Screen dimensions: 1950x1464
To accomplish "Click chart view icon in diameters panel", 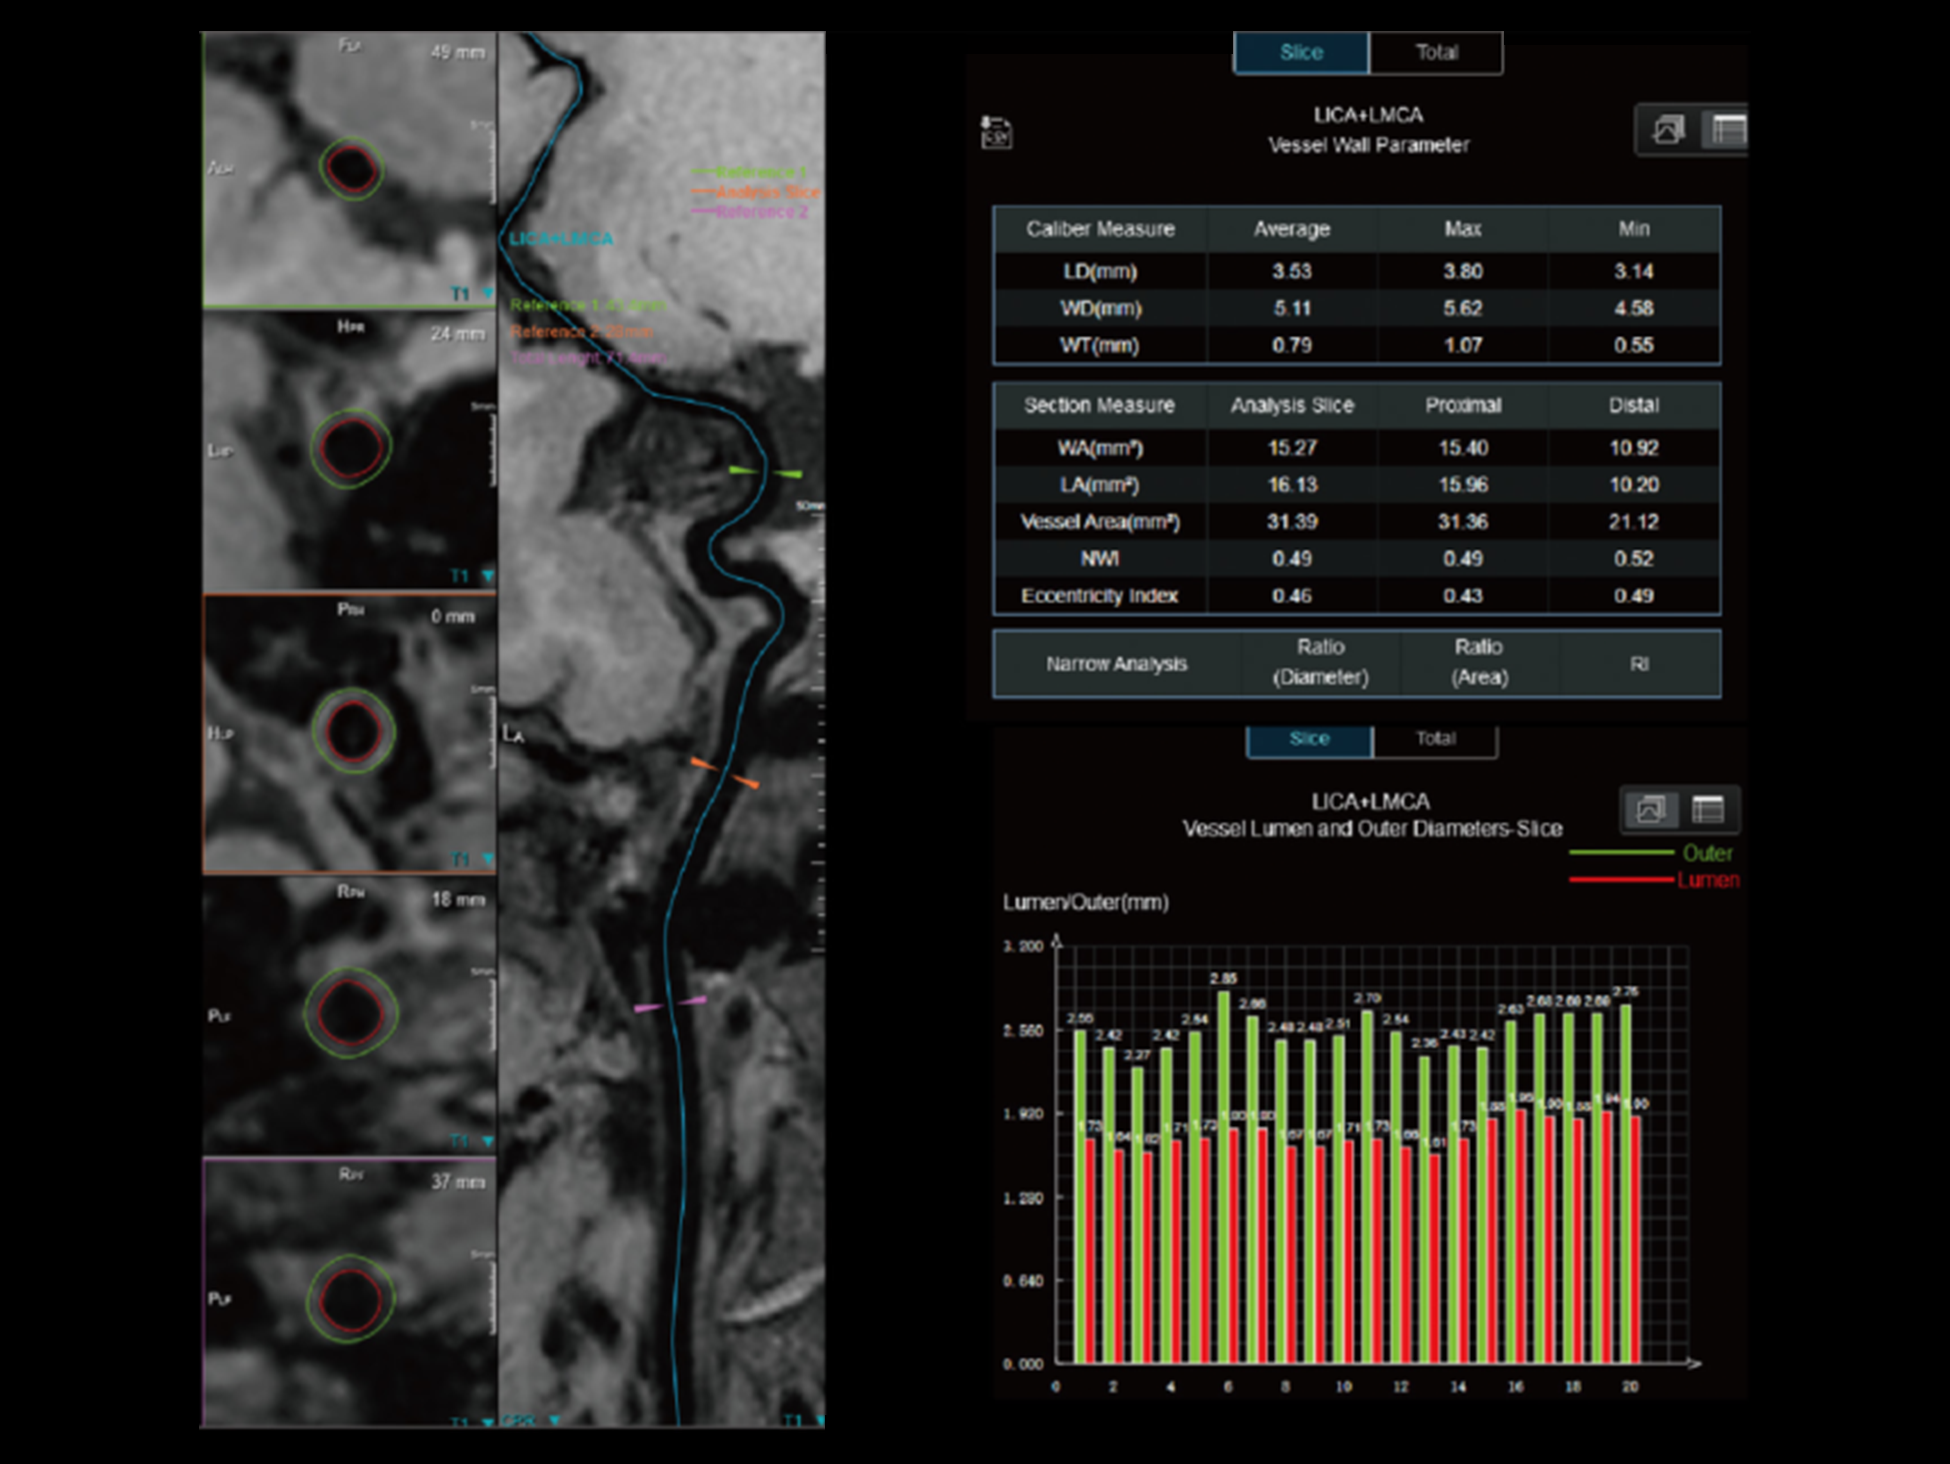I will 1650,809.
